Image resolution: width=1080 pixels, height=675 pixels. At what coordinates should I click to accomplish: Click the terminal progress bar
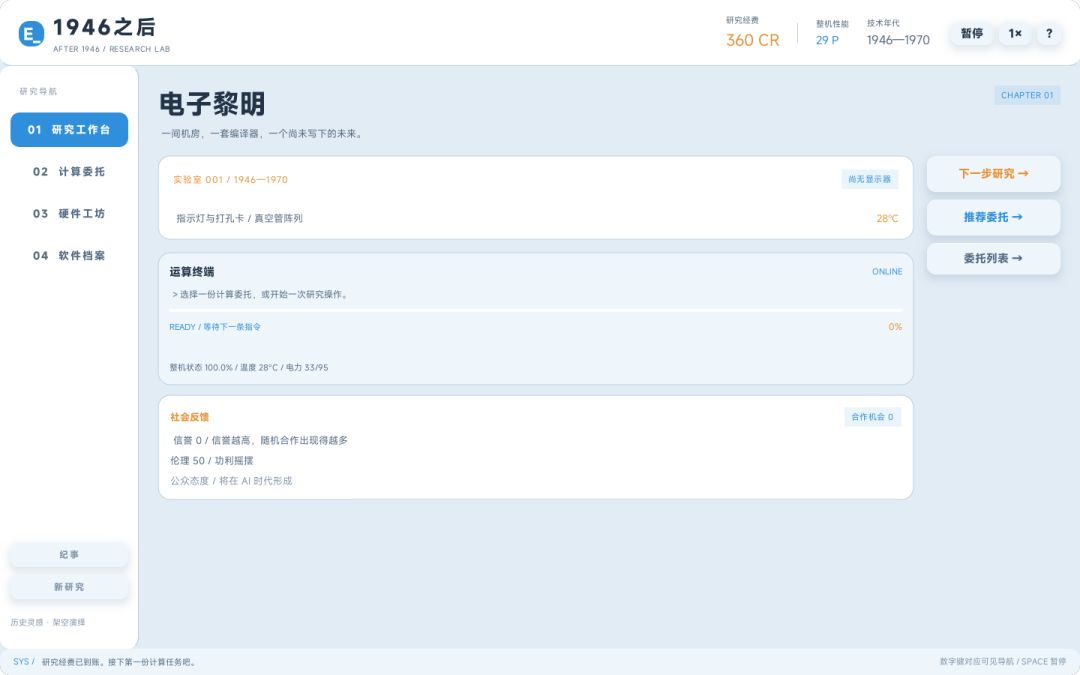(x=536, y=311)
